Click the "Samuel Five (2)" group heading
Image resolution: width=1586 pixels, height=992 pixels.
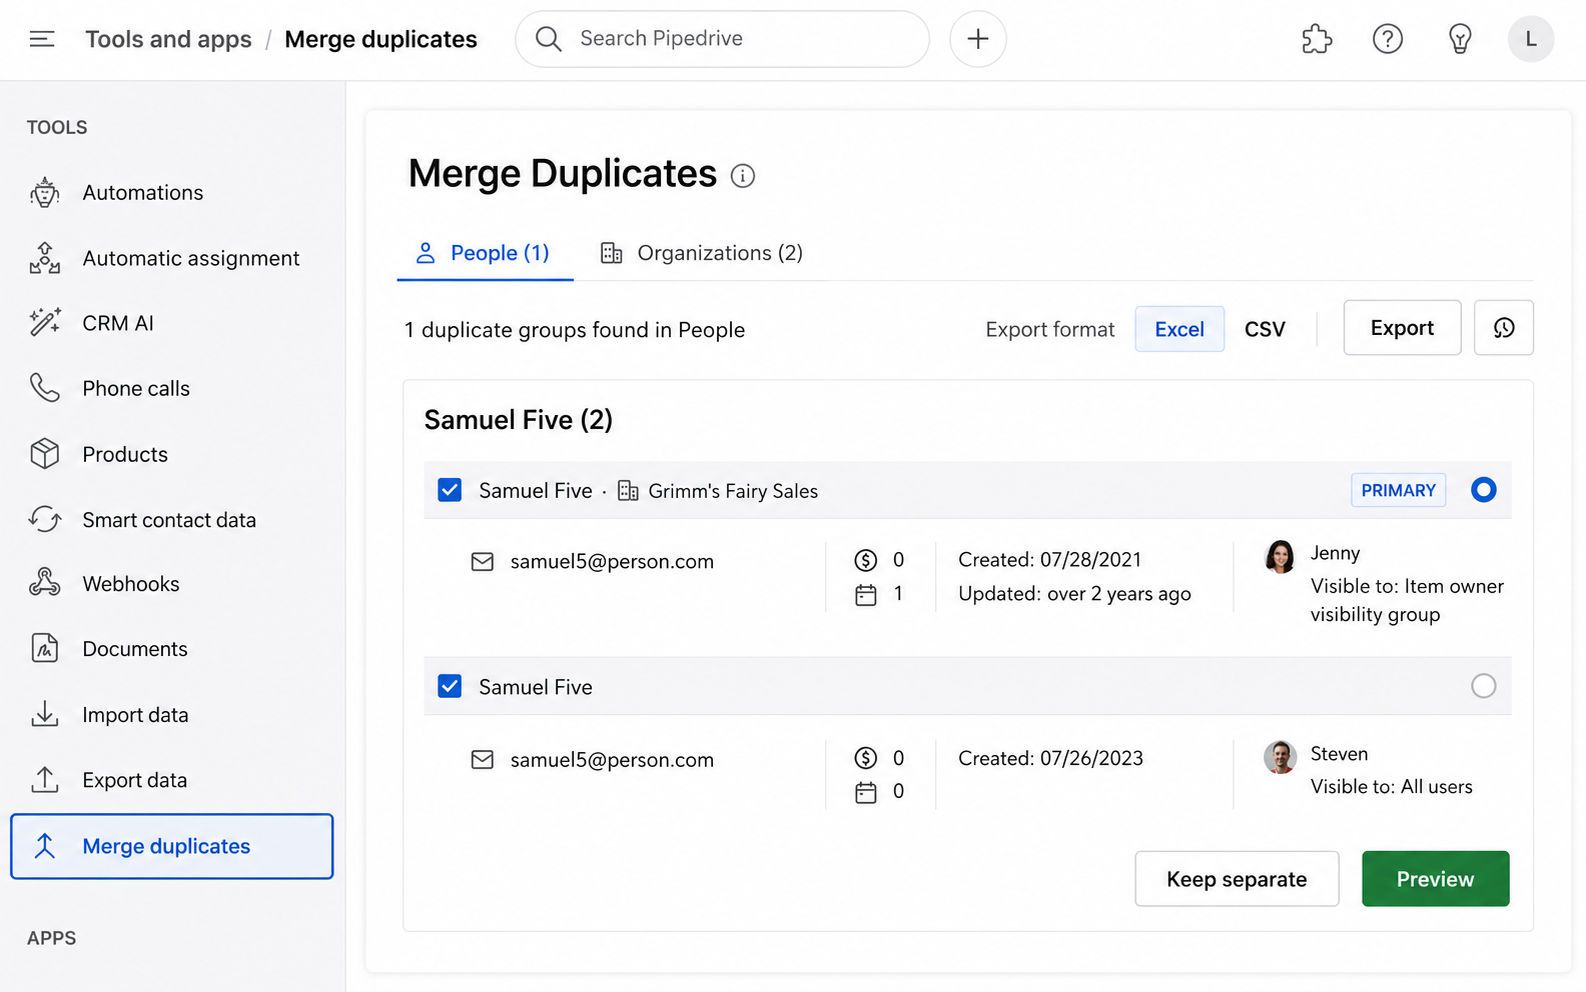point(518,420)
